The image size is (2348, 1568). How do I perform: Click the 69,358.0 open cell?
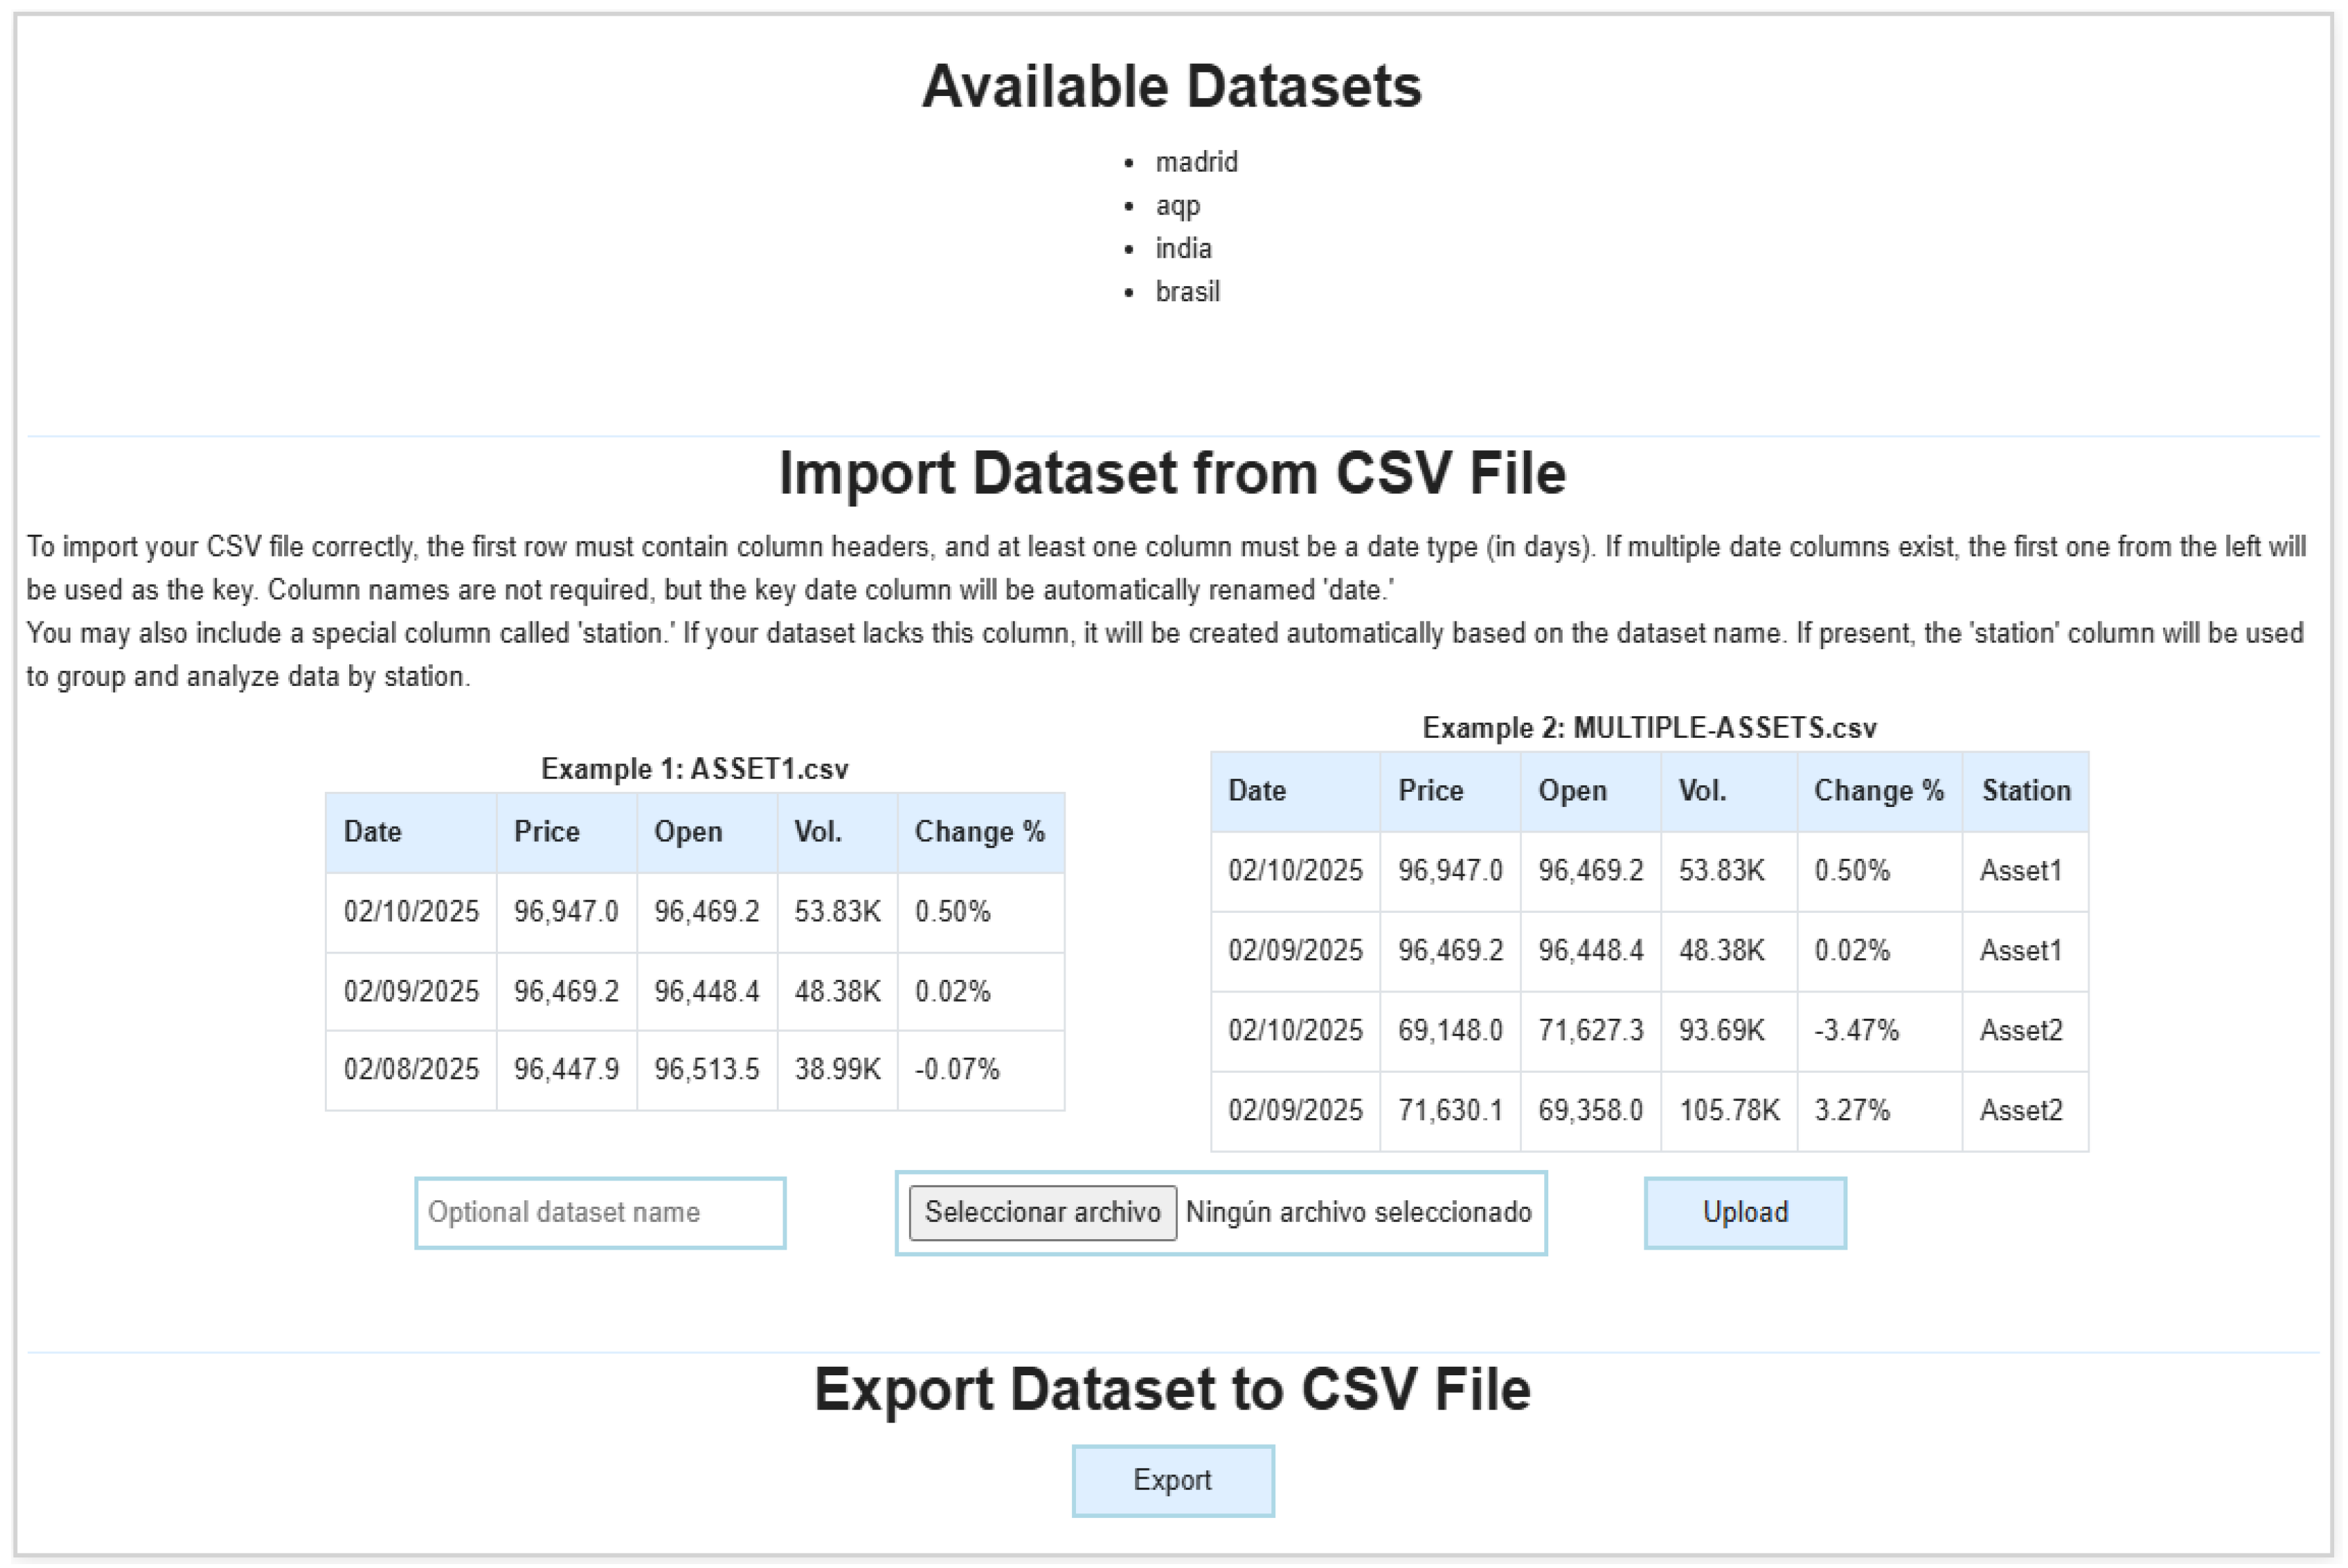point(1590,1111)
